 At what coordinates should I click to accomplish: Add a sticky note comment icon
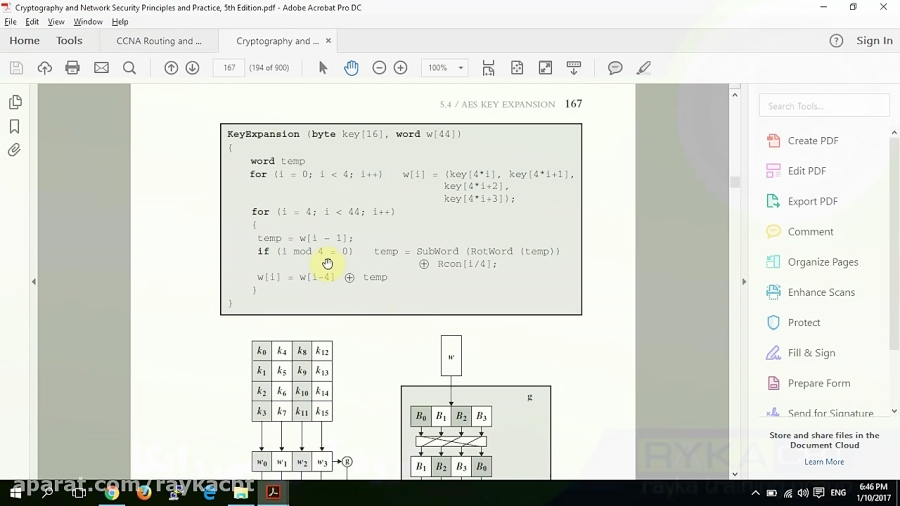point(615,68)
